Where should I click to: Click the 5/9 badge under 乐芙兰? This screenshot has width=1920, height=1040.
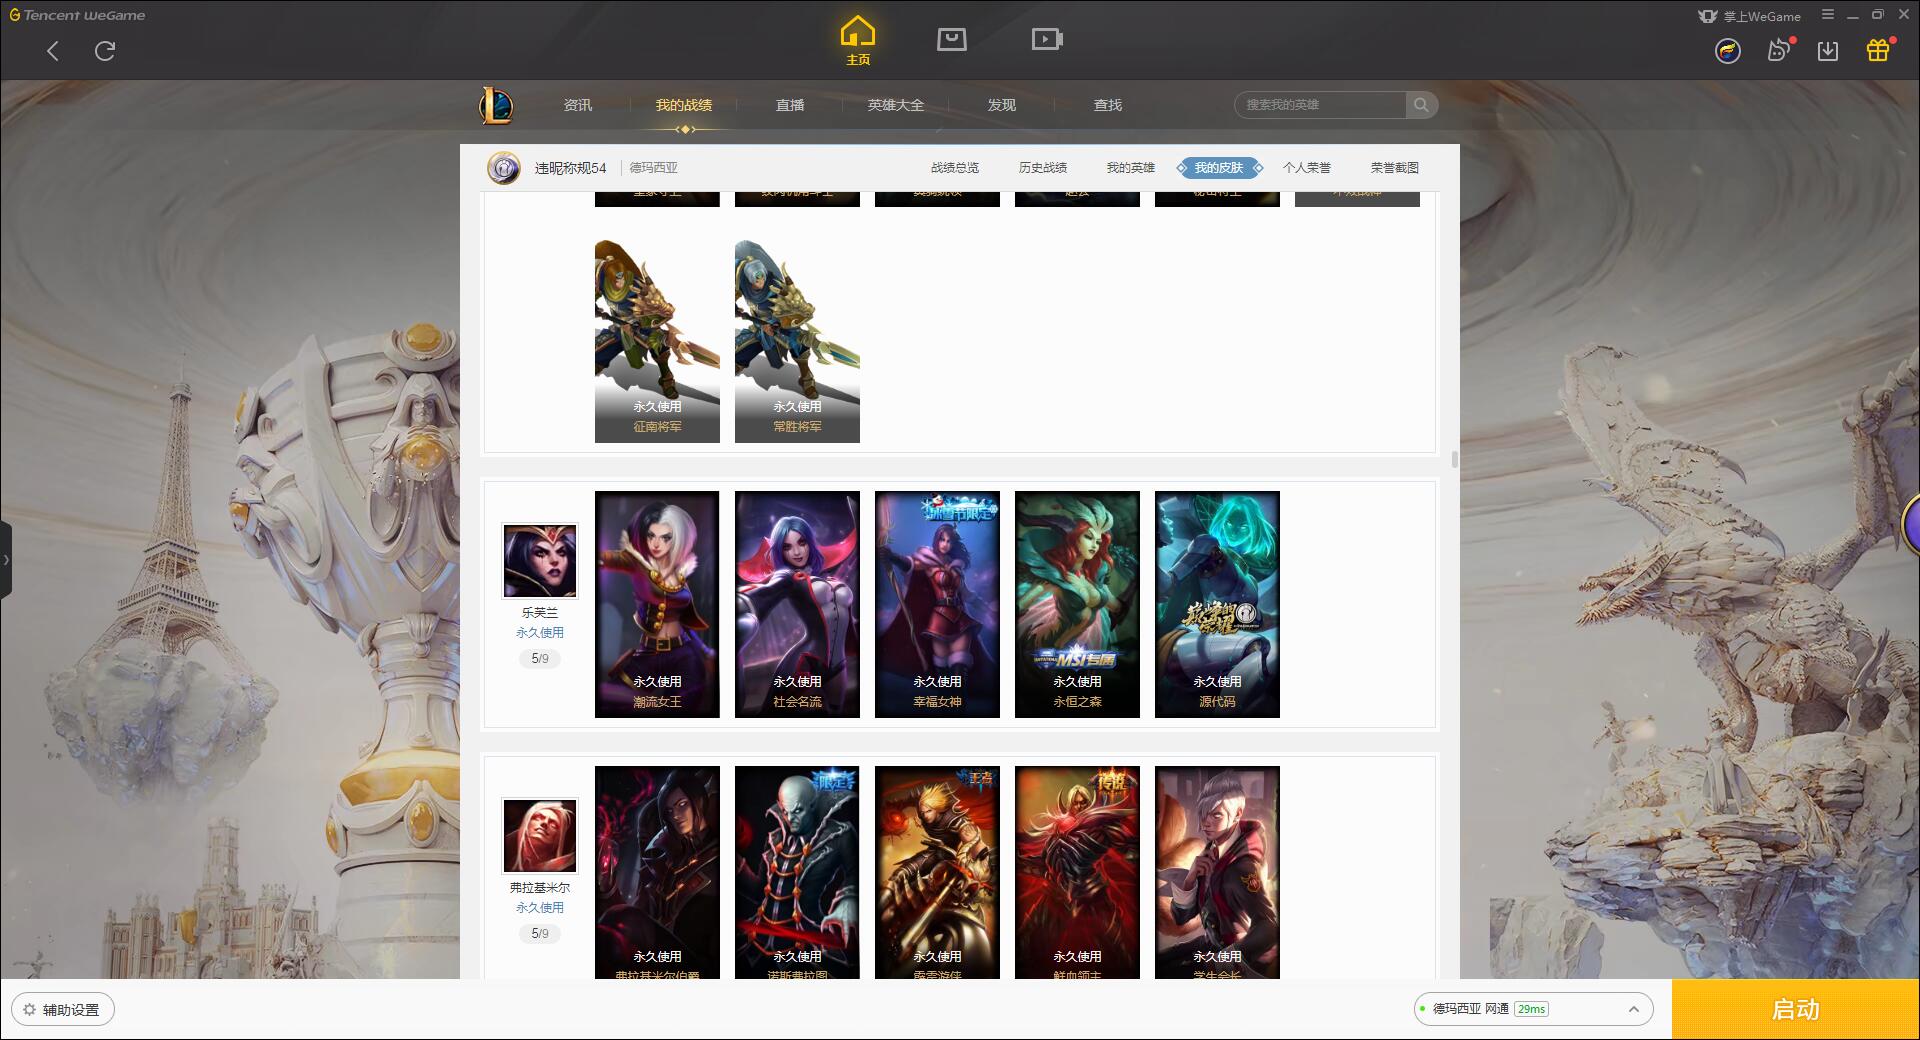click(x=540, y=658)
